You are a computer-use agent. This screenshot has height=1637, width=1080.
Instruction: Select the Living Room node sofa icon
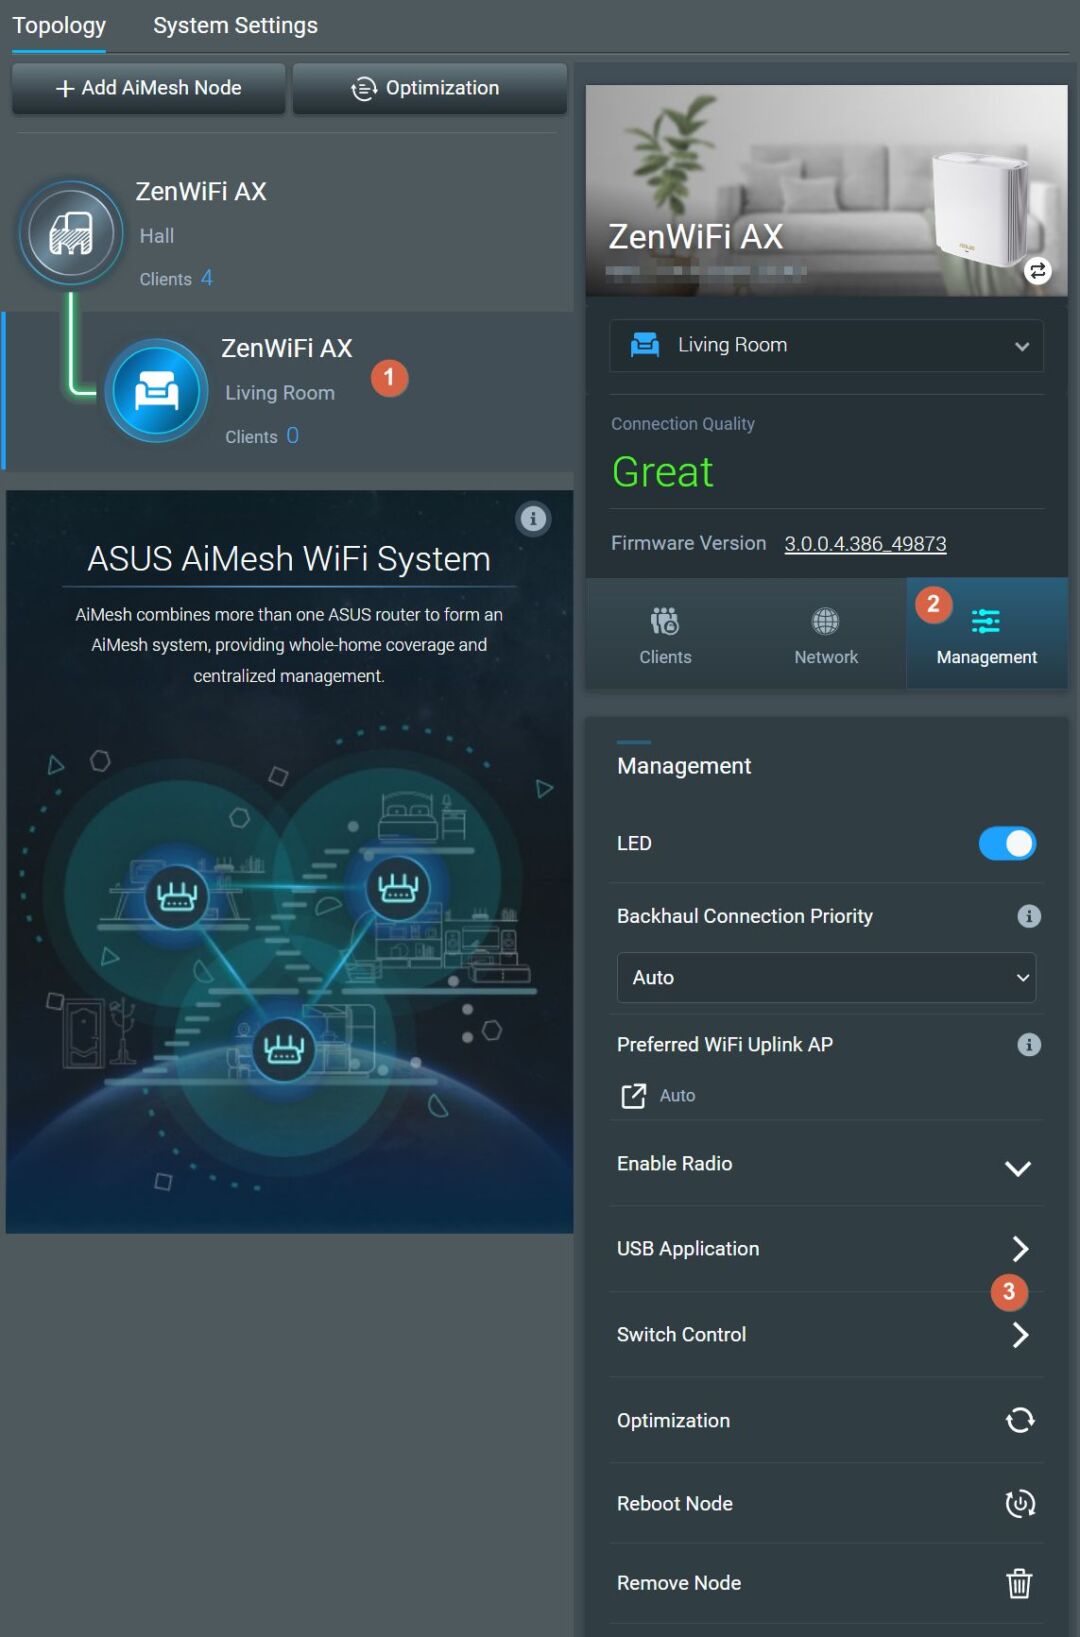tap(157, 391)
